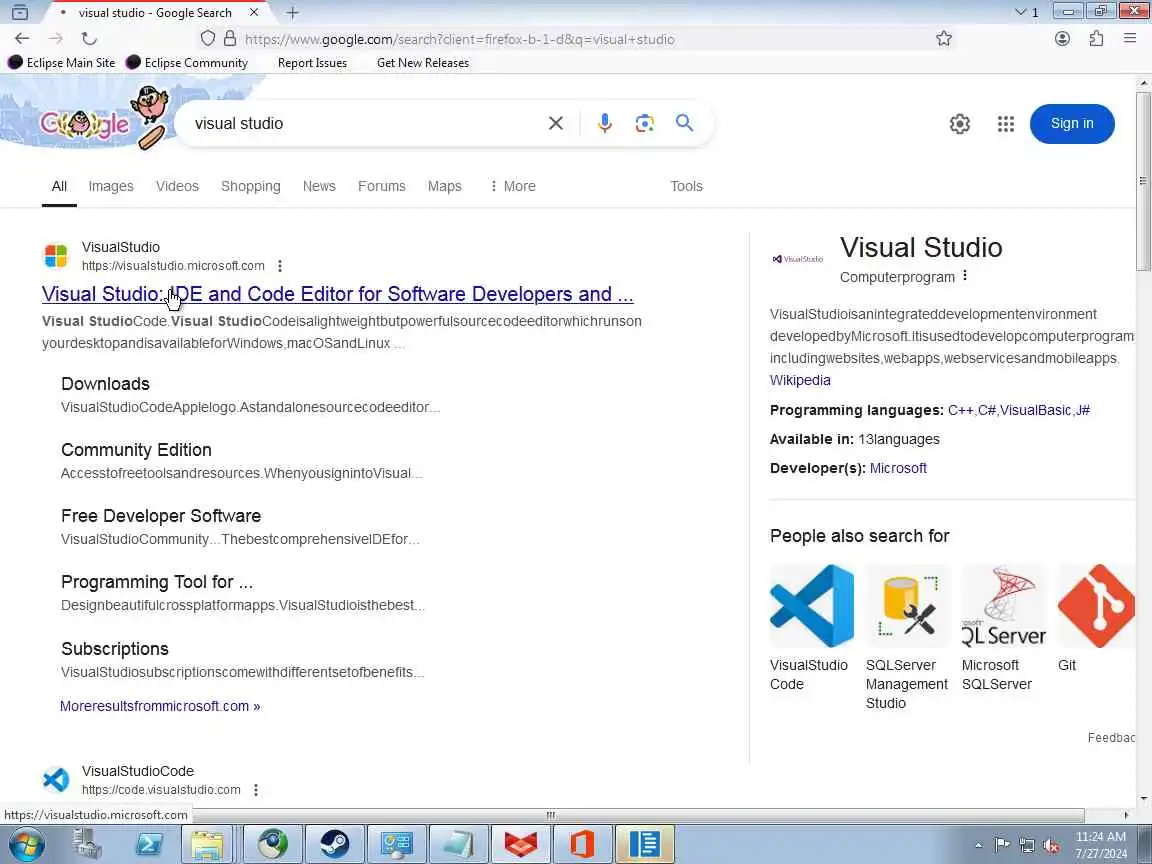Open the Microsoft SQL Server thumbnail
The height and width of the screenshot is (864, 1152).
point(1004,606)
